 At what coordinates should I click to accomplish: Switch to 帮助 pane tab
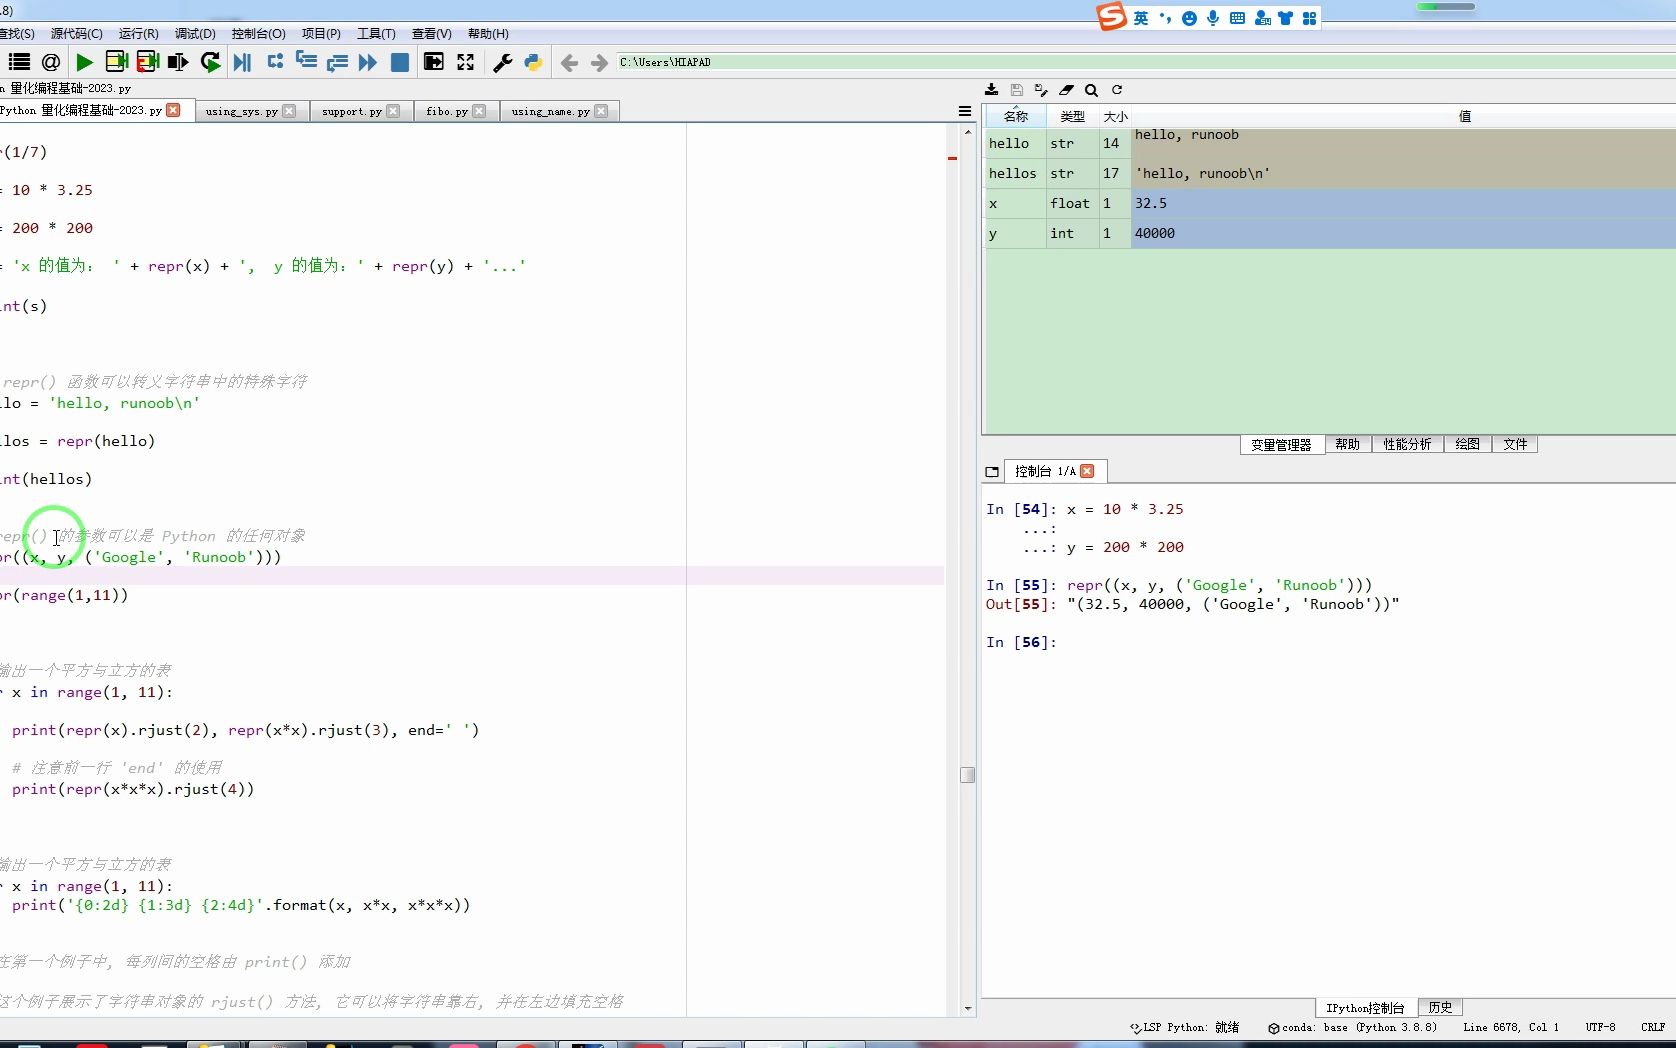pyautogui.click(x=1348, y=444)
